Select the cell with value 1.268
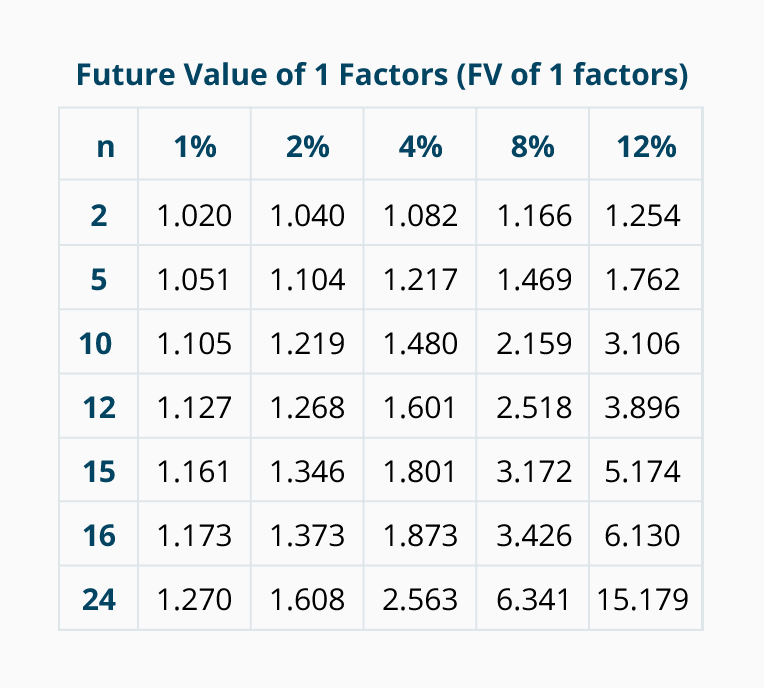This screenshot has width=764, height=688. 307,407
